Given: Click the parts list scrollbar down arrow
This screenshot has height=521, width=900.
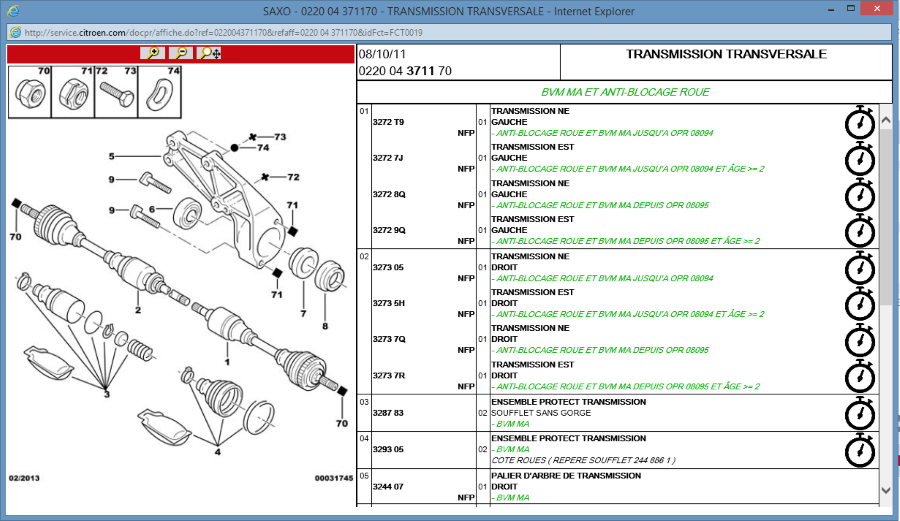Looking at the screenshot, I should tap(886, 491).
